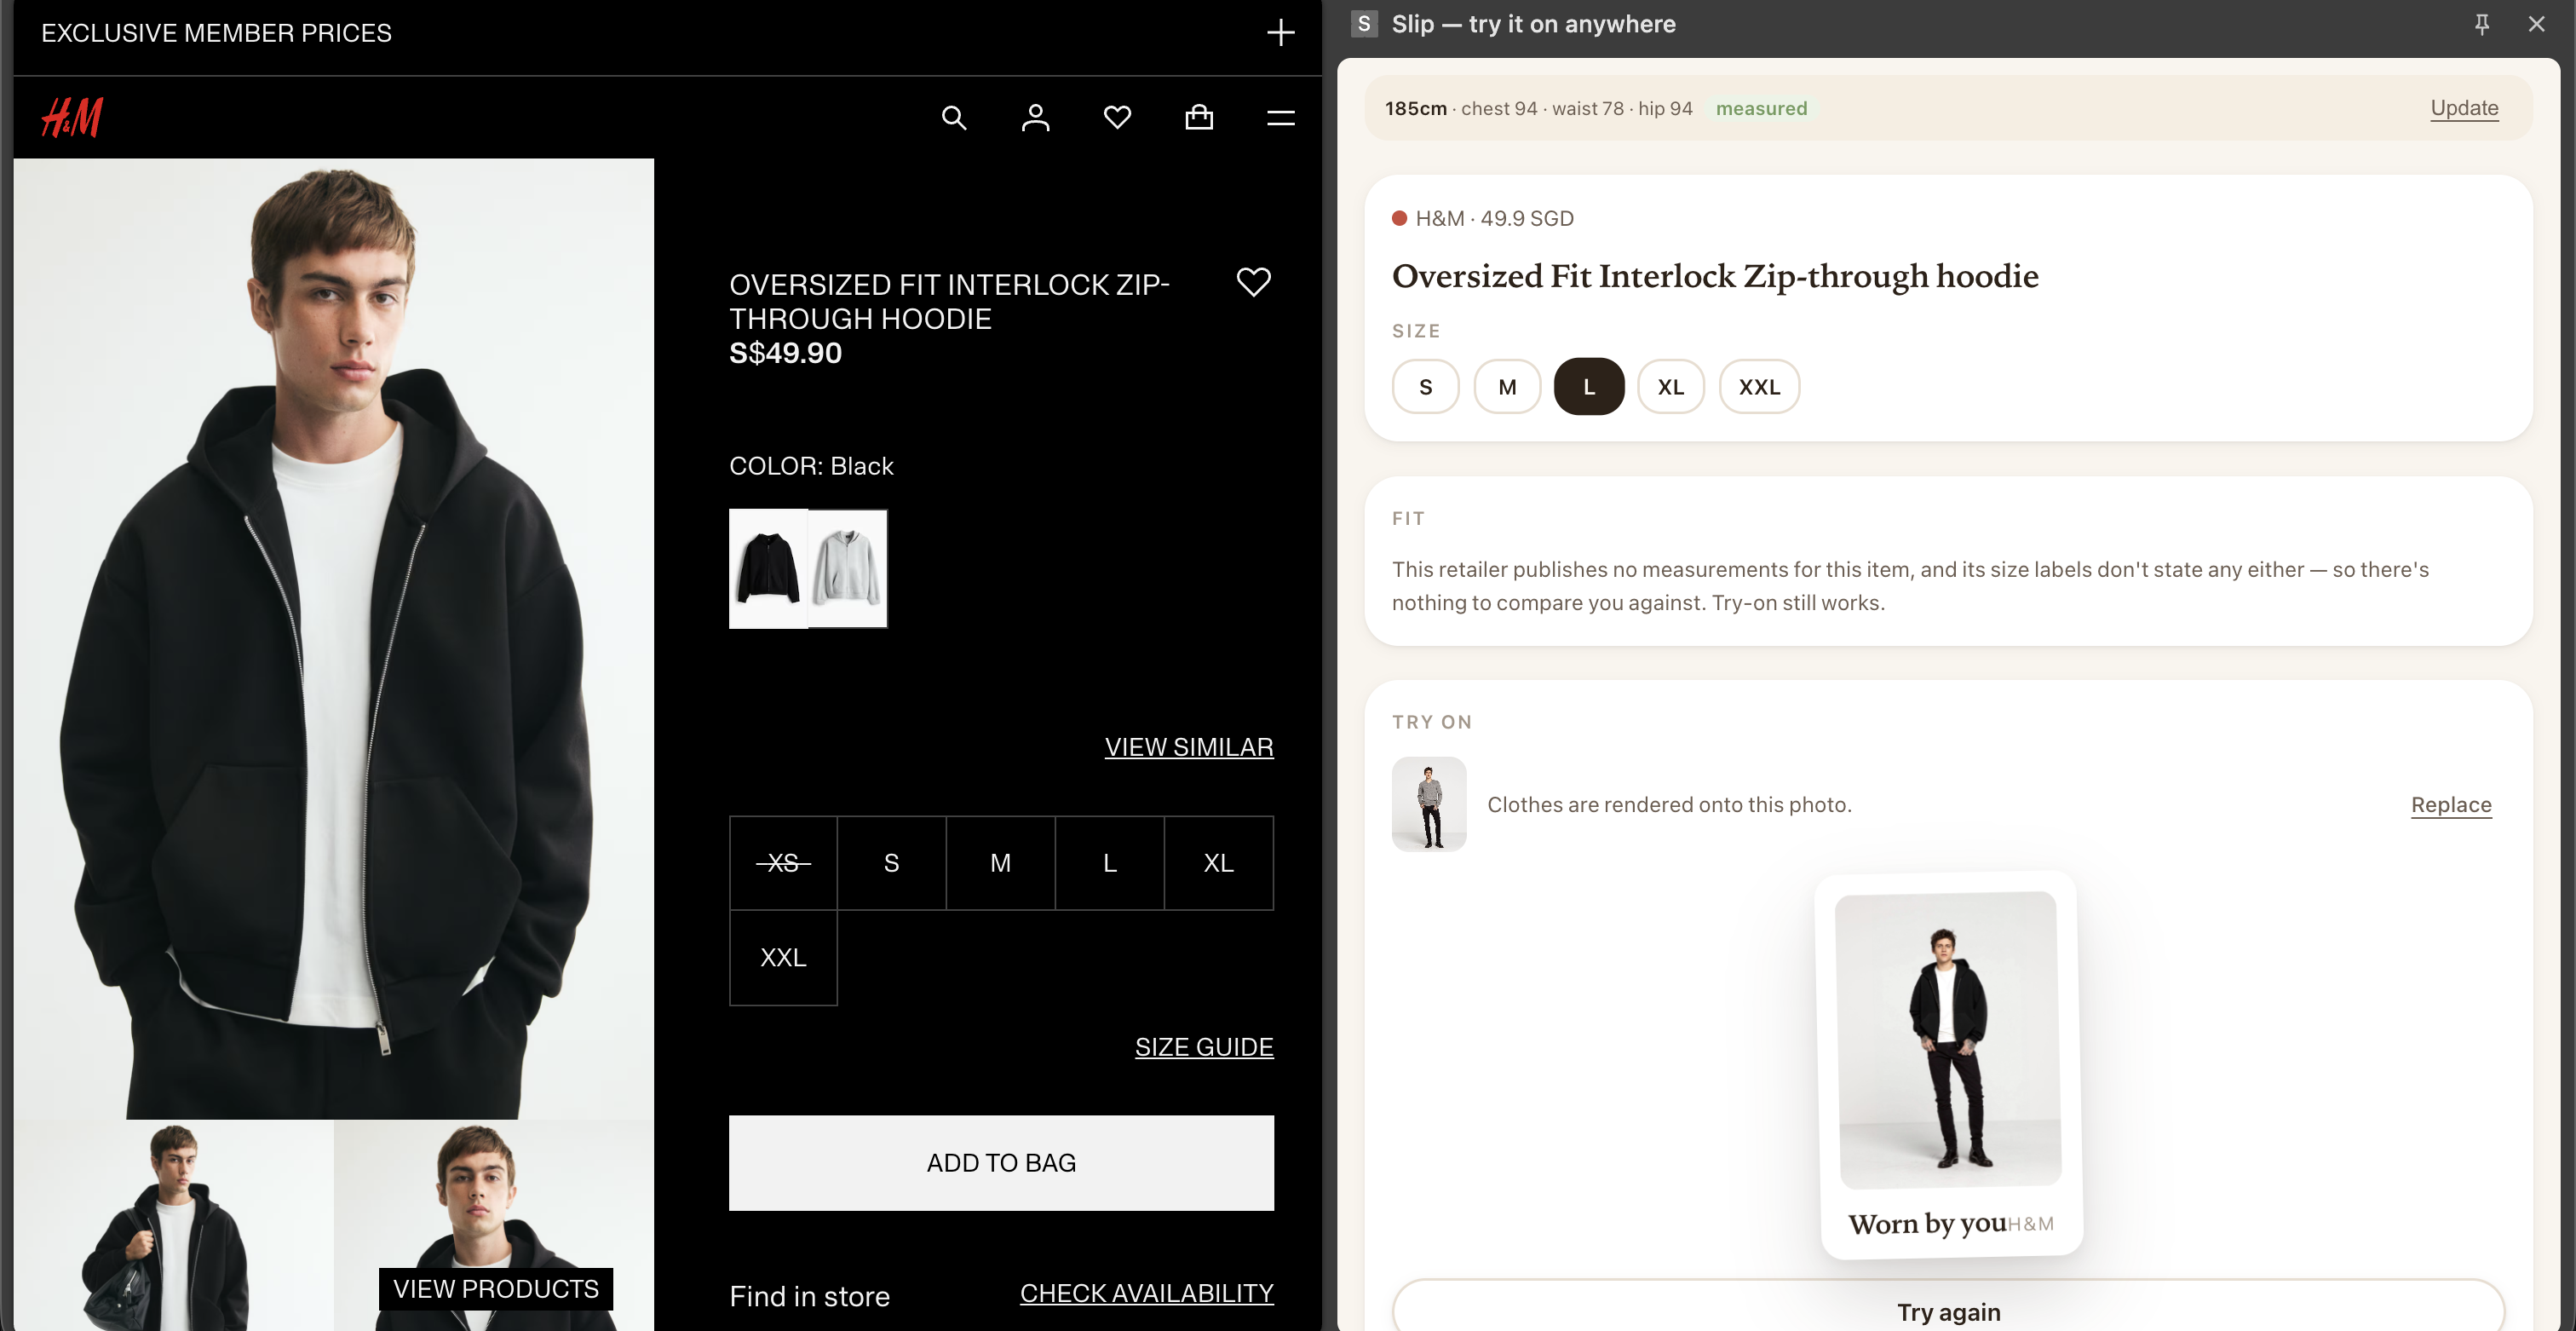Screen dimensions: 2576x1331
Task: Select size XXL pill in Slip panel
Action: (x=1759, y=387)
